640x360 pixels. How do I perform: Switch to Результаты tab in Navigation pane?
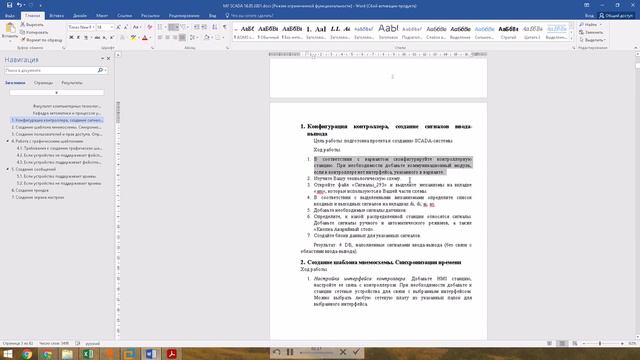tap(72, 83)
